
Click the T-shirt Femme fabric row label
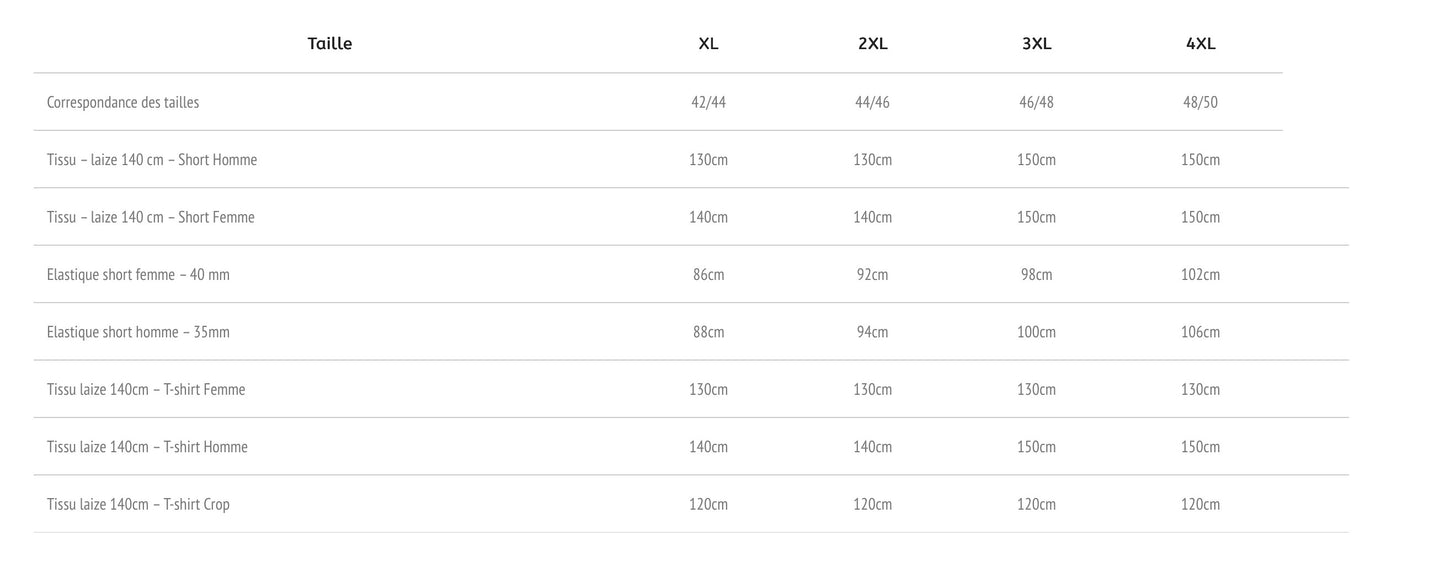click(x=146, y=390)
